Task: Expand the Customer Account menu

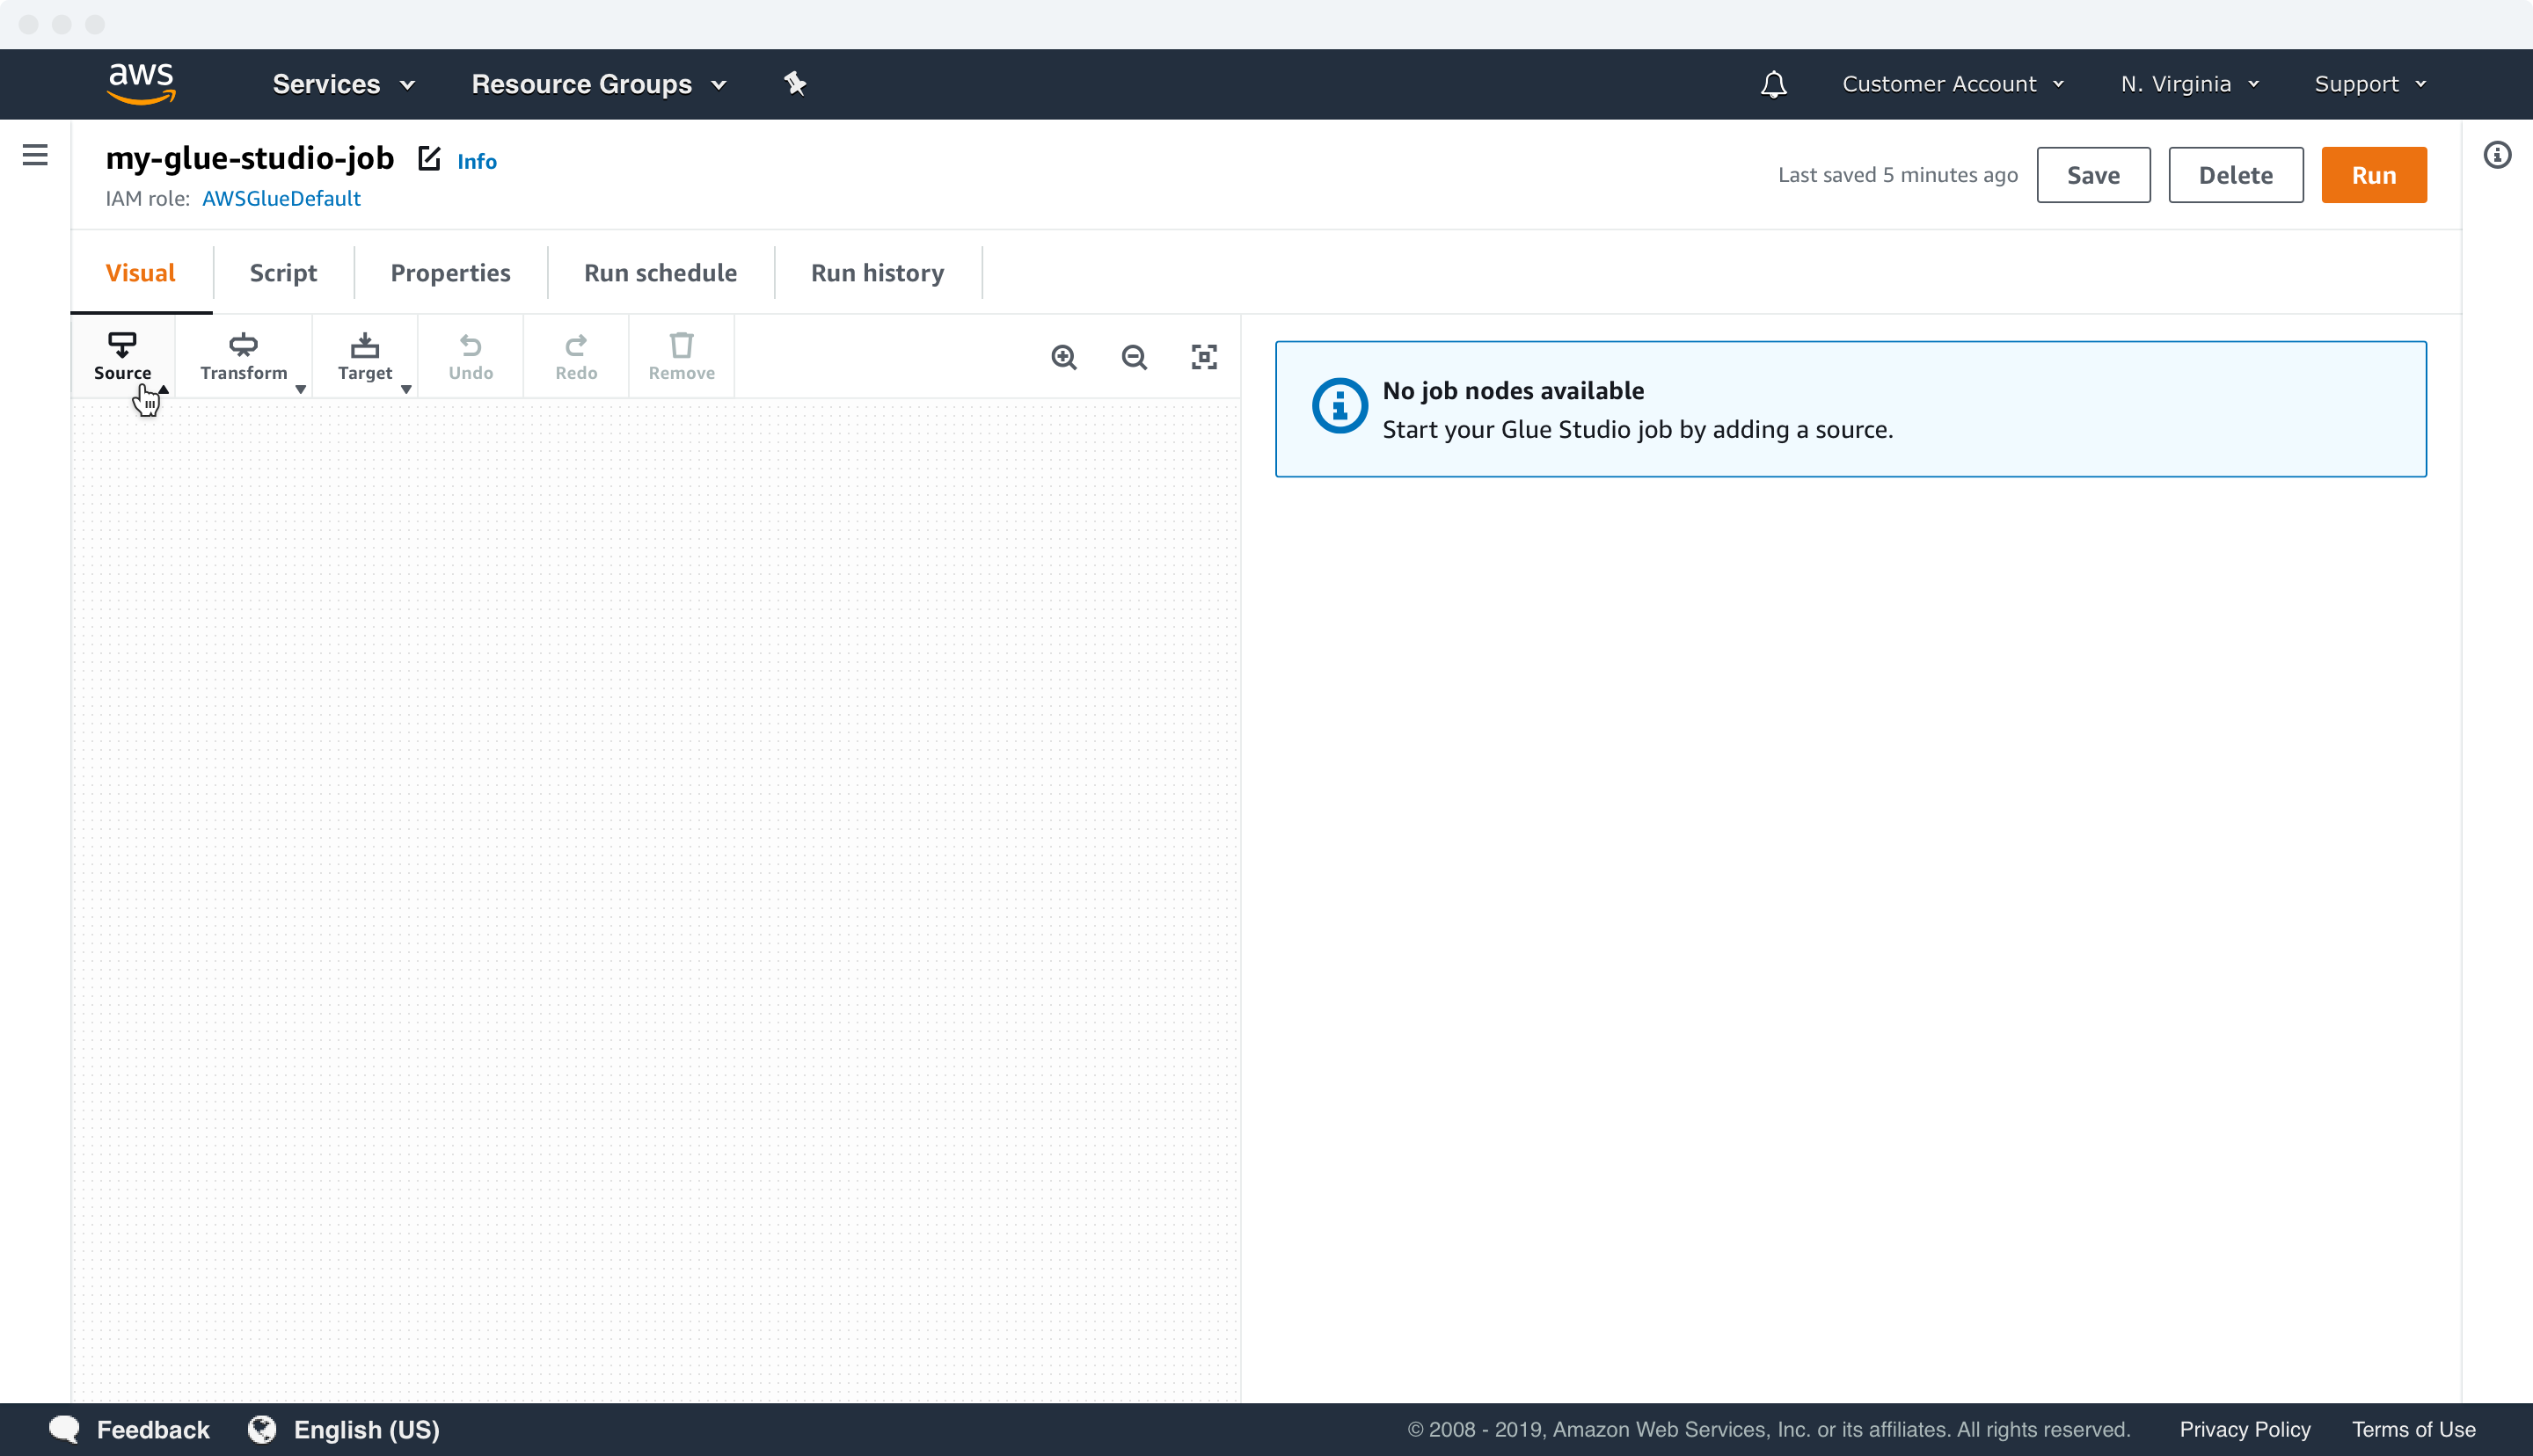Action: click(1953, 84)
